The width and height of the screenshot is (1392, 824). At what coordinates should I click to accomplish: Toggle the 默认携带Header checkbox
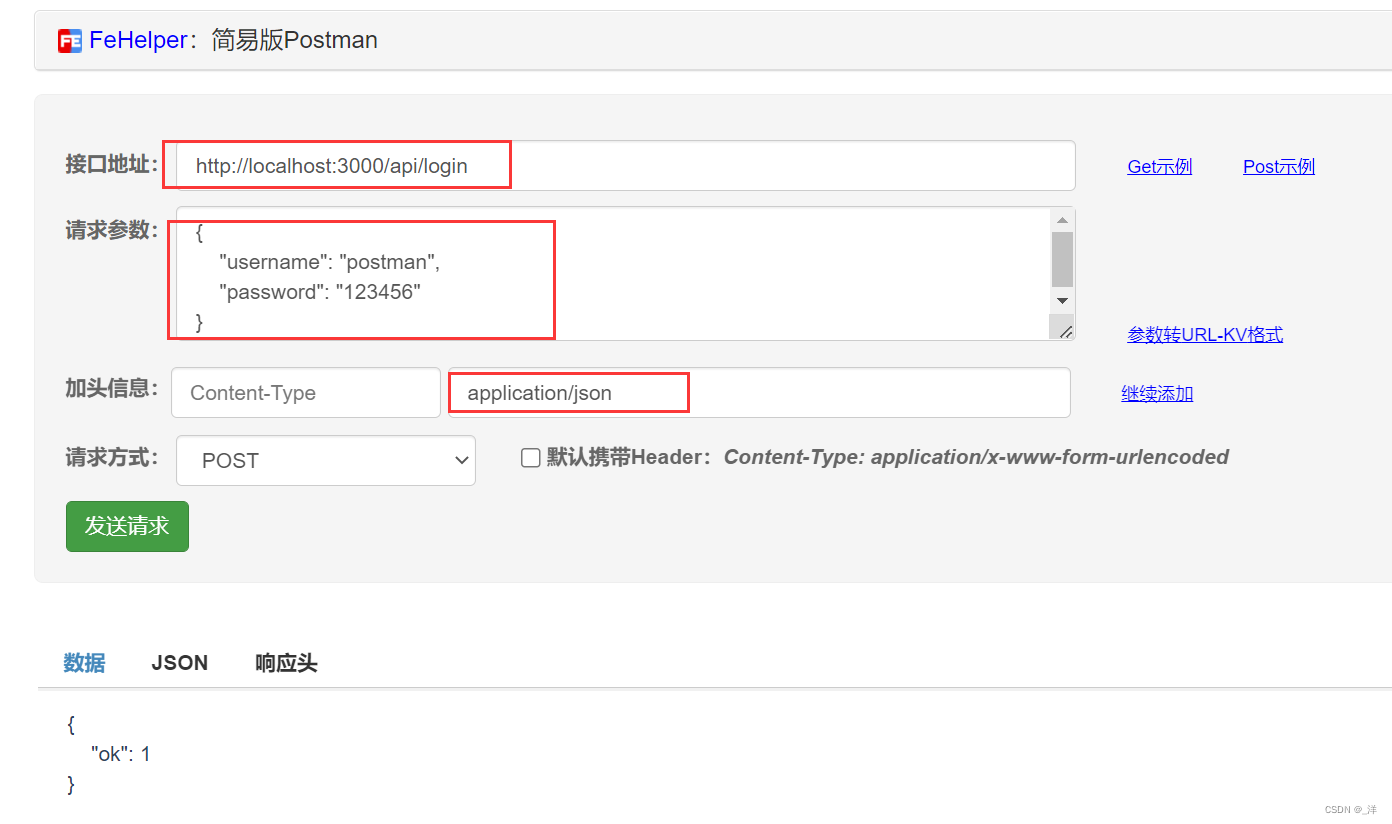point(531,458)
